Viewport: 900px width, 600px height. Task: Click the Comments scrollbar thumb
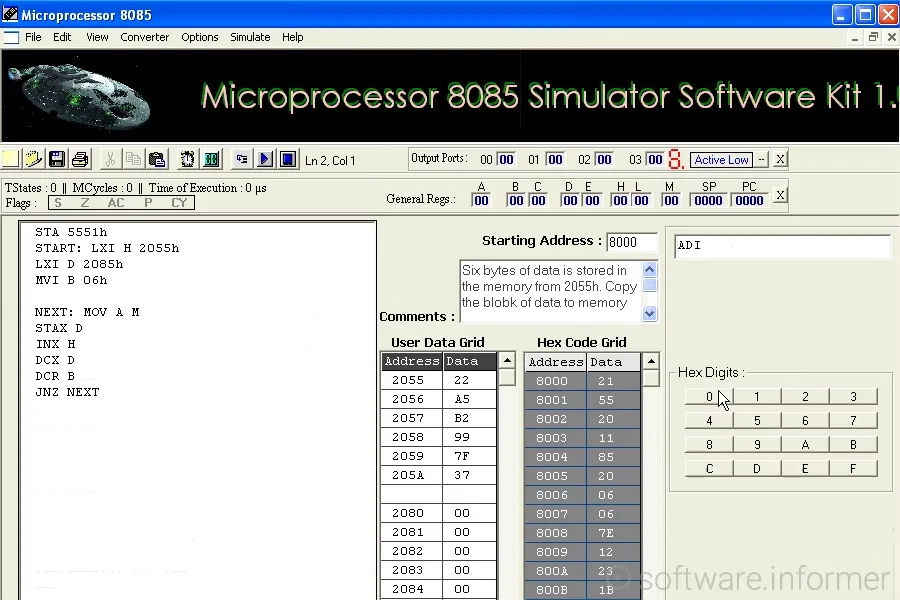tap(650, 285)
